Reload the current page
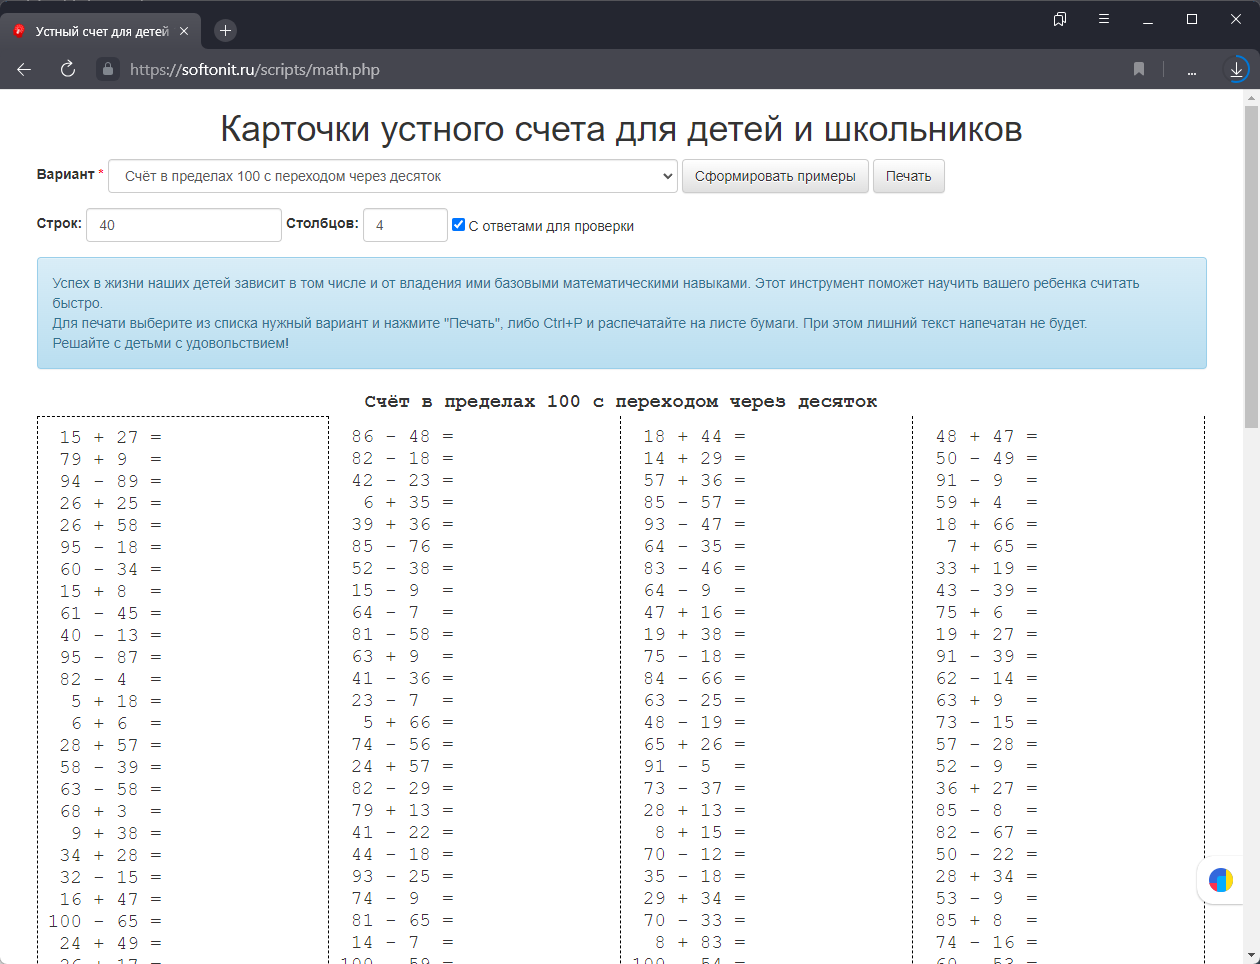The width and height of the screenshot is (1260, 964). (x=68, y=69)
